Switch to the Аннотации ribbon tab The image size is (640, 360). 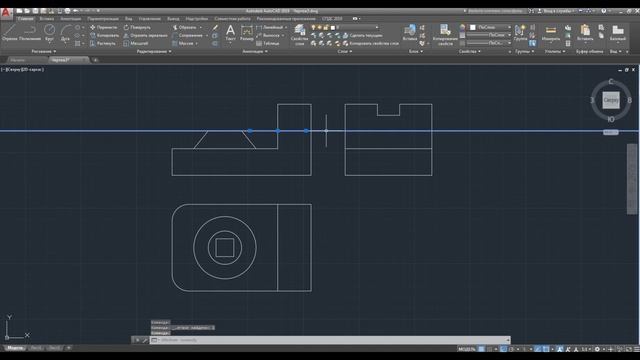click(x=70, y=19)
